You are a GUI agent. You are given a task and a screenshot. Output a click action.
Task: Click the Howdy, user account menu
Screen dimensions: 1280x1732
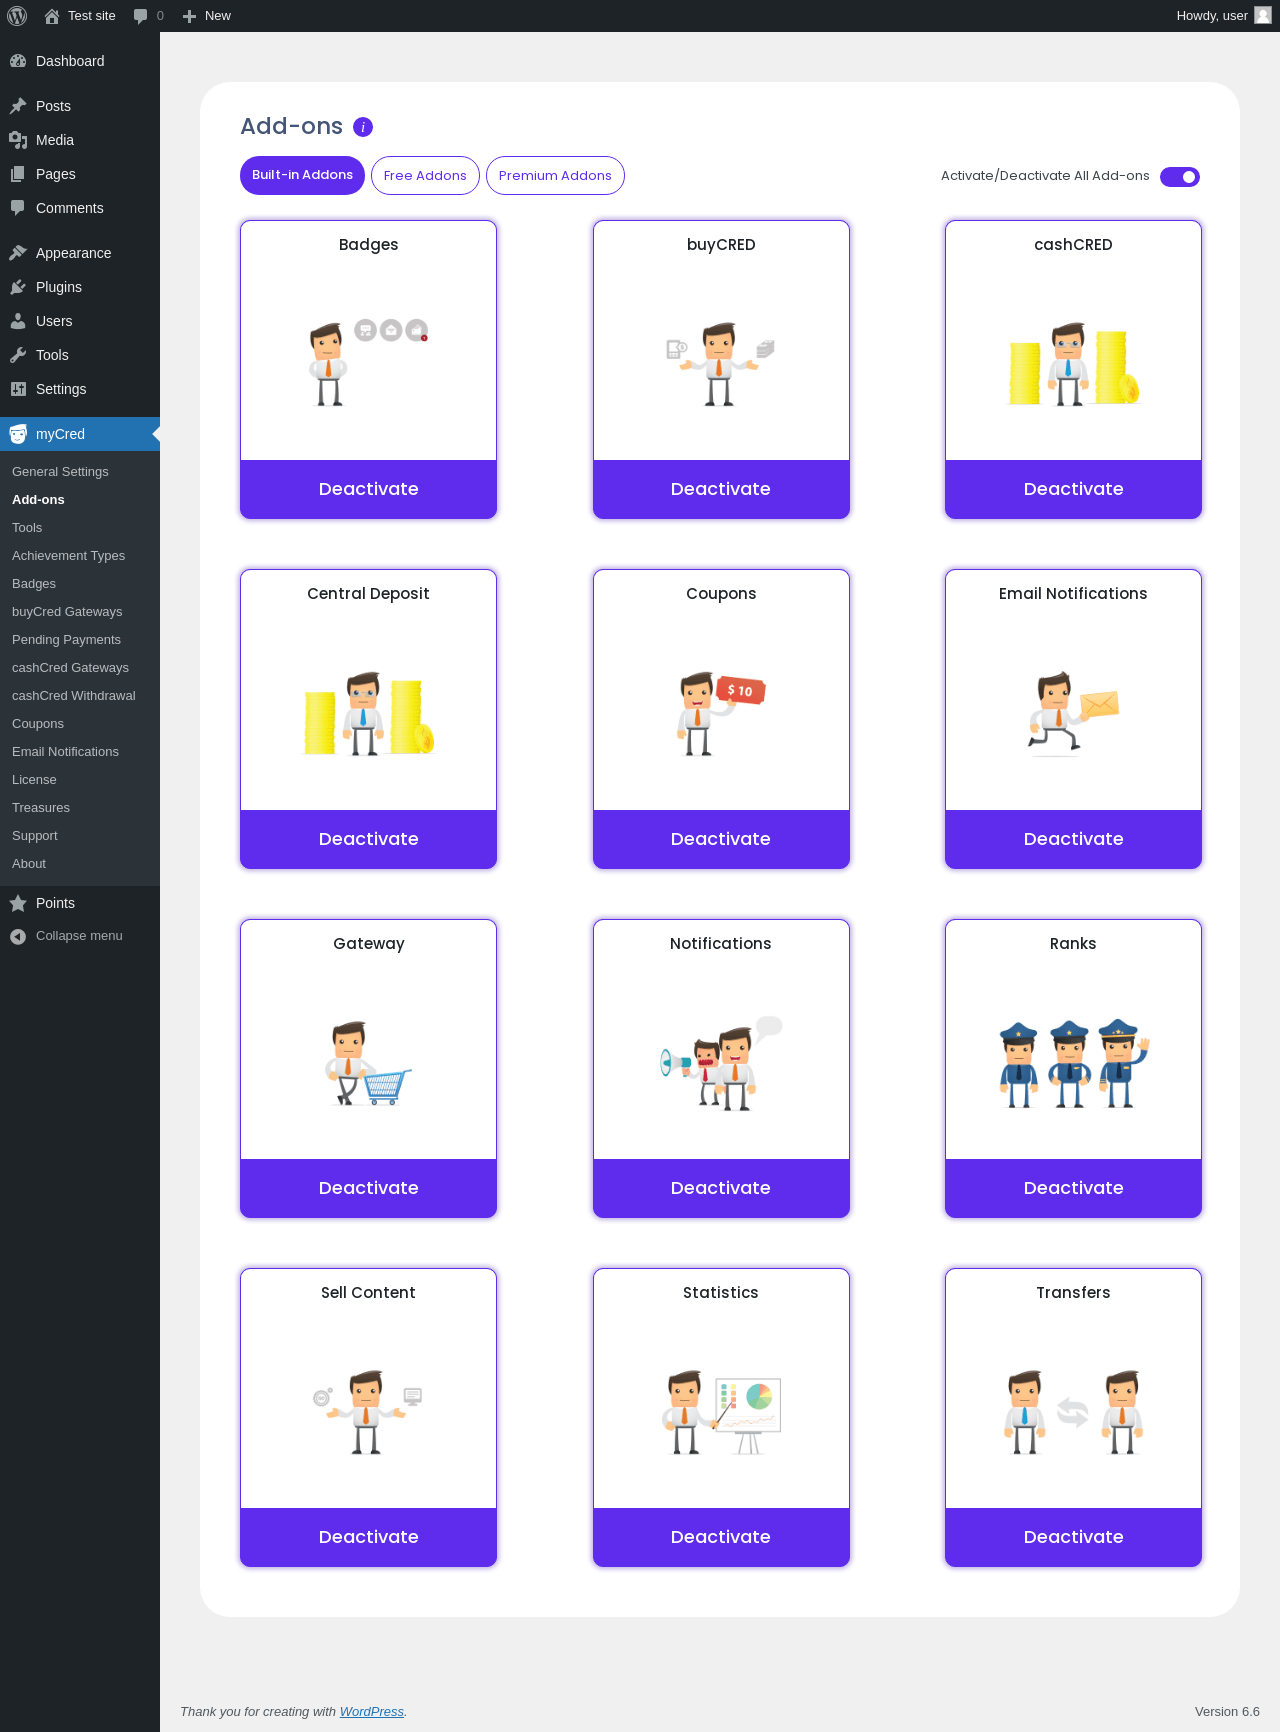click(1223, 16)
